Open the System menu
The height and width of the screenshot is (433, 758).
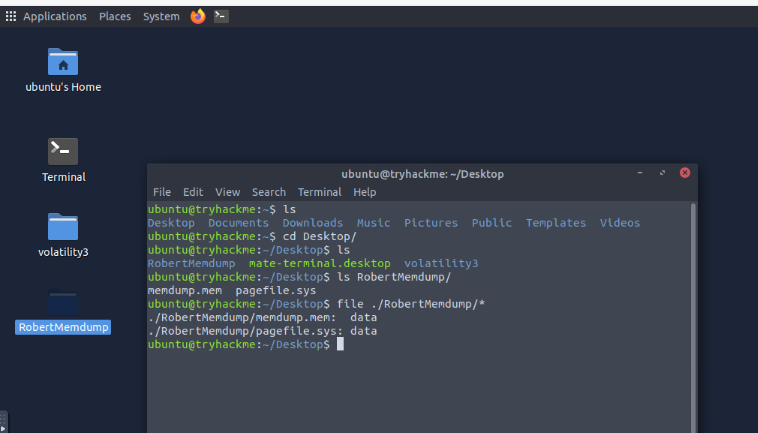[161, 16]
